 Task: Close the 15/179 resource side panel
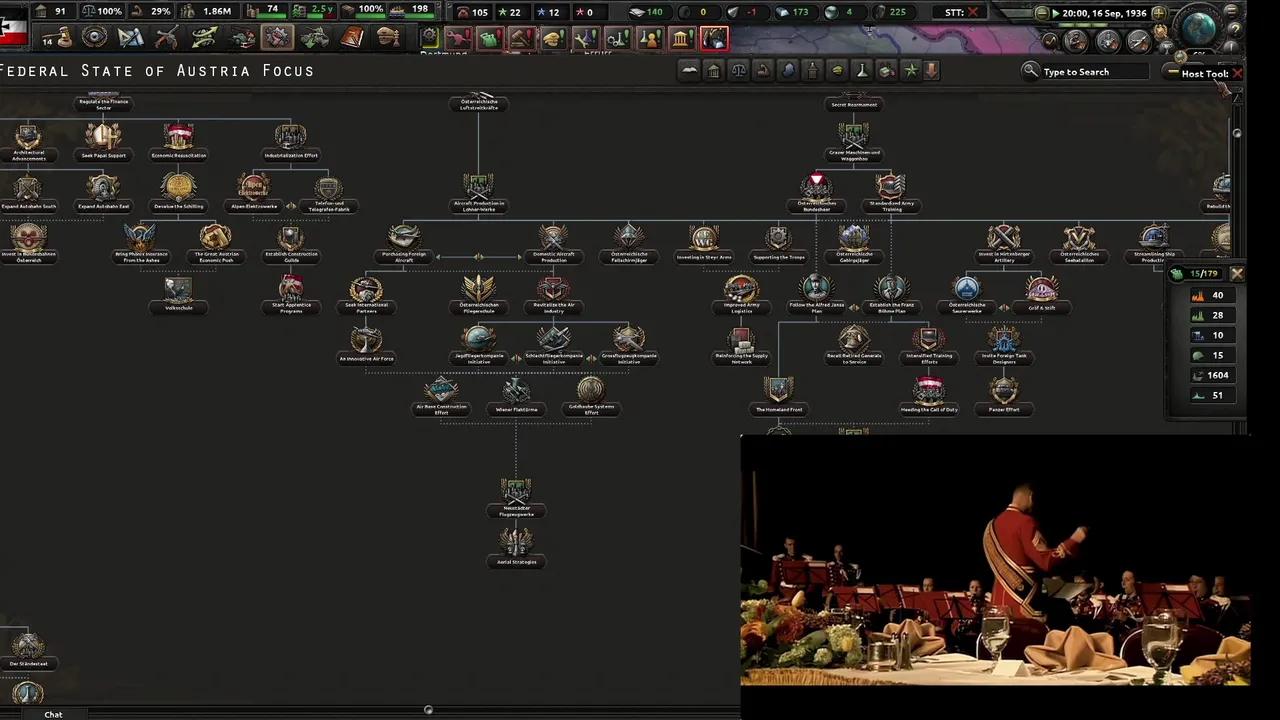[1237, 274]
